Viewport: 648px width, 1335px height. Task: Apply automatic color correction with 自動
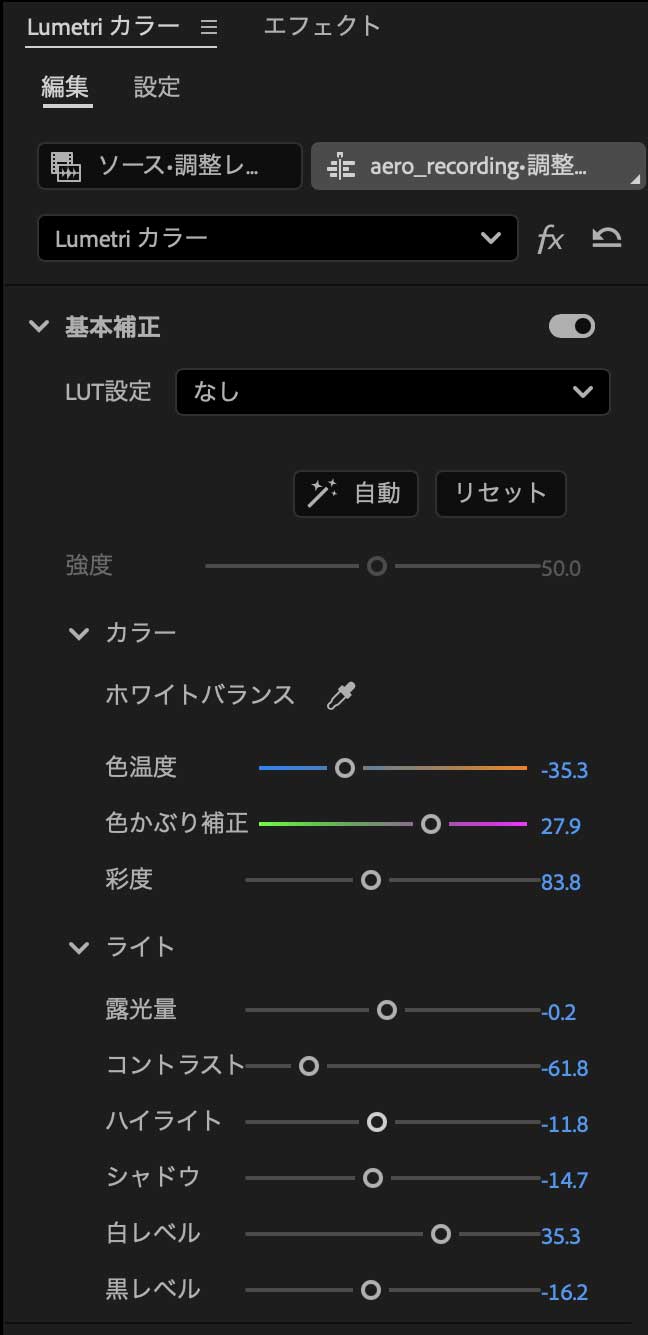(x=356, y=493)
